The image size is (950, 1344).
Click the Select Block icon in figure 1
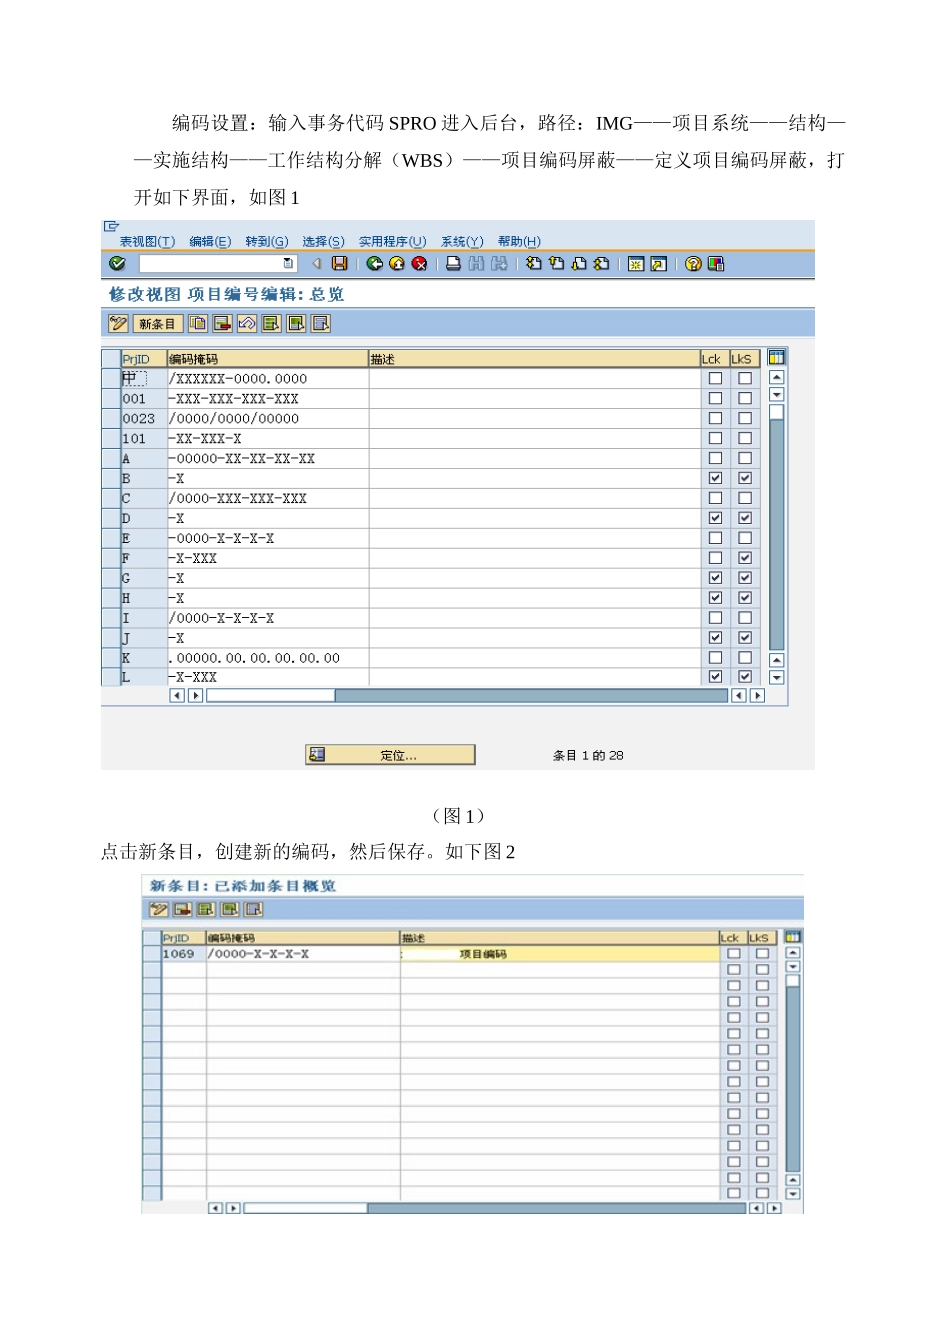coord(296,323)
